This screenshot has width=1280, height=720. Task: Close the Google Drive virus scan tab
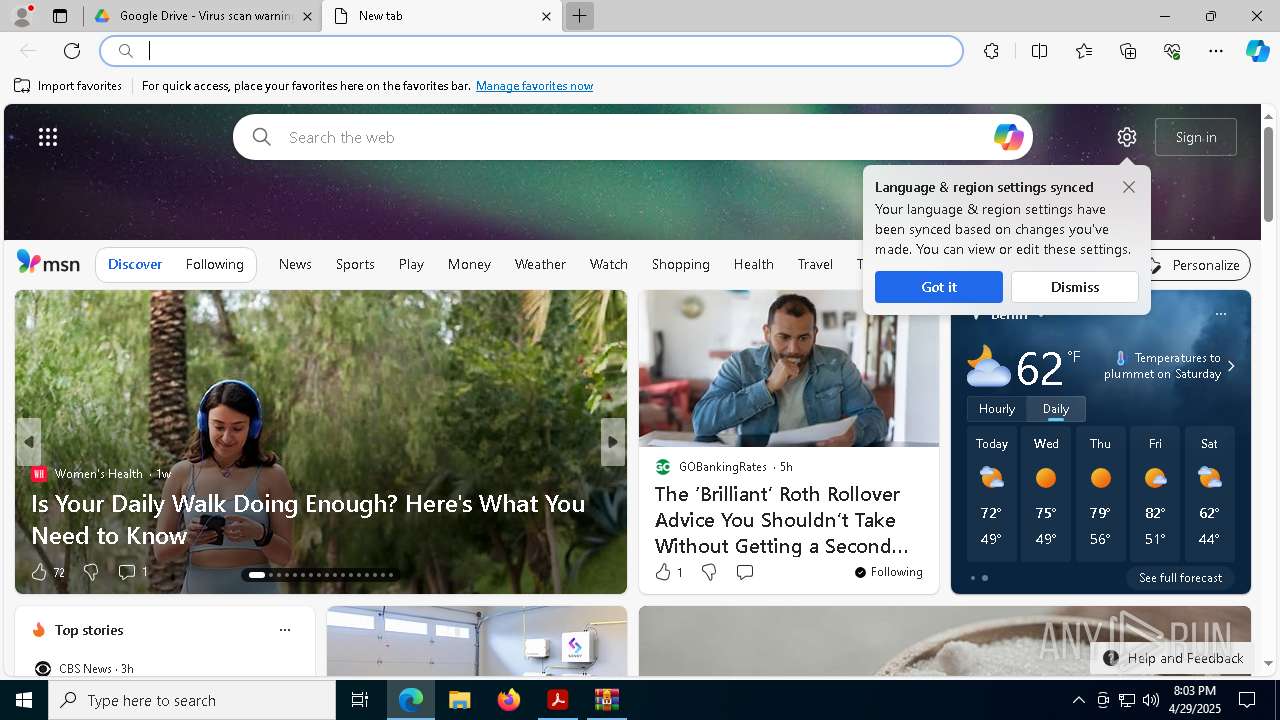coord(307,16)
